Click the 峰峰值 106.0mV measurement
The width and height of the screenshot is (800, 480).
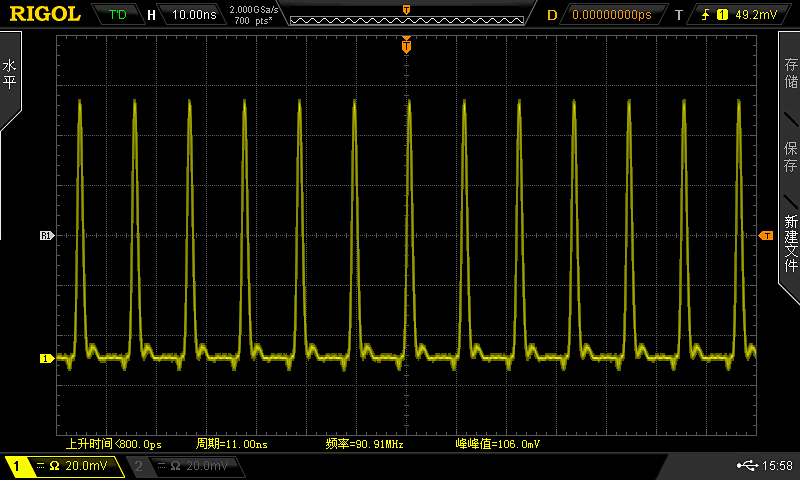click(497, 444)
